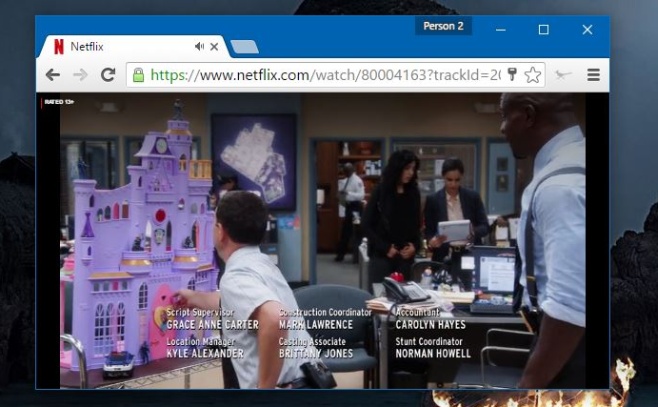This screenshot has height=407, width=658.
Task: Click the credit name MARK LAWRENCE
Action: coord(316,324)
